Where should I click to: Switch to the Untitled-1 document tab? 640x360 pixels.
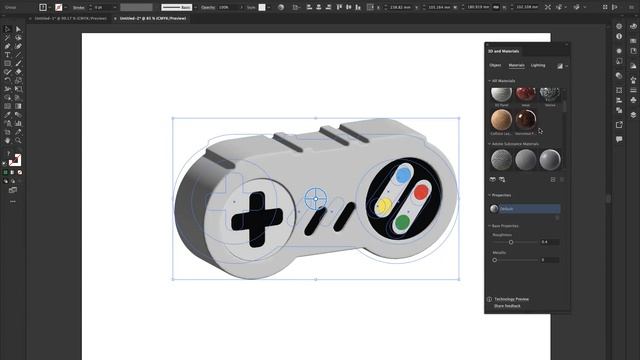point(70,18)
